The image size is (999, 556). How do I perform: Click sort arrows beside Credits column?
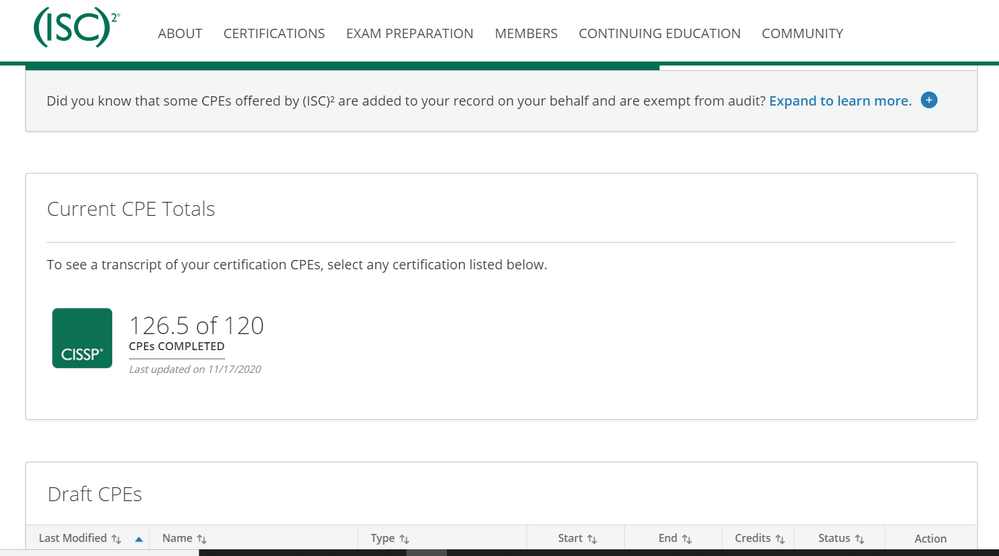click(x=780, y=539)
